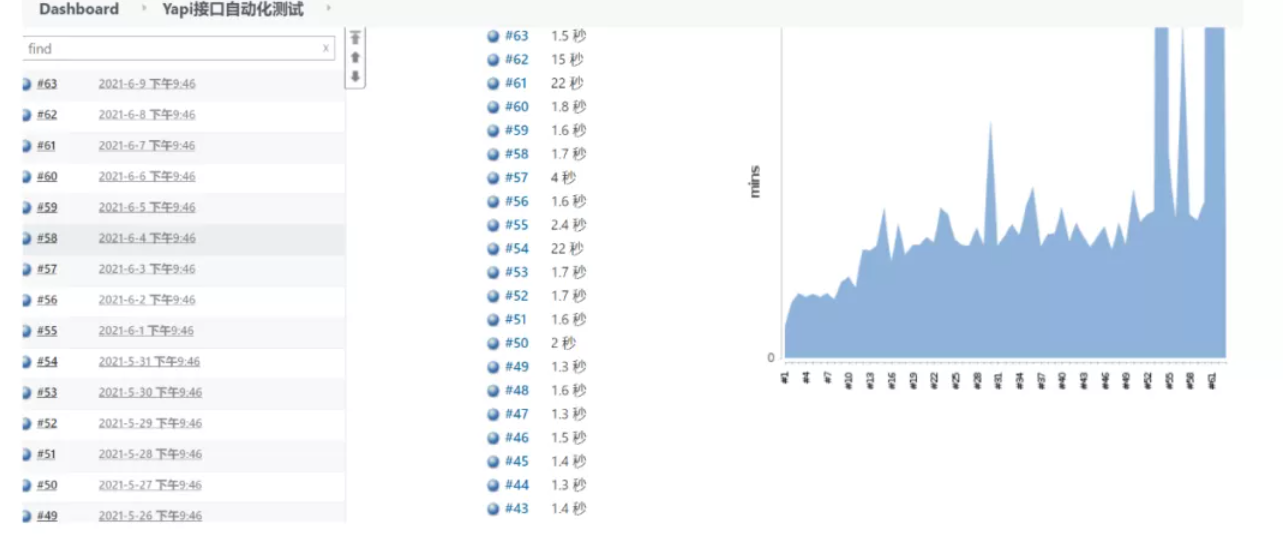Click the scroll-to-top icon in build history
The height and width of the screenshot is (538, 1283).
355,38
